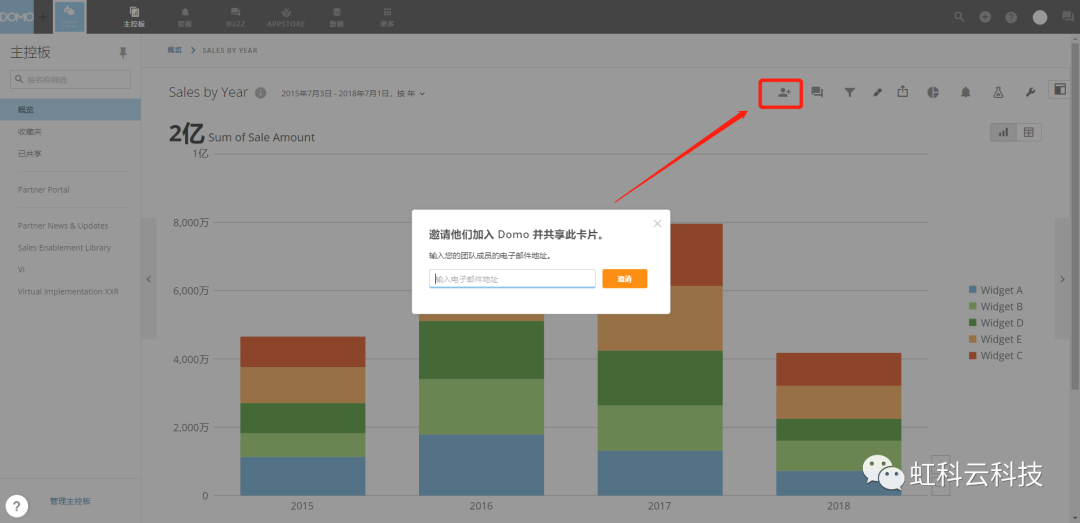The width and height of the screenshot is (1080, 523).
Task: Click the pin icon beside 主控板
Action: click(123, 52)
